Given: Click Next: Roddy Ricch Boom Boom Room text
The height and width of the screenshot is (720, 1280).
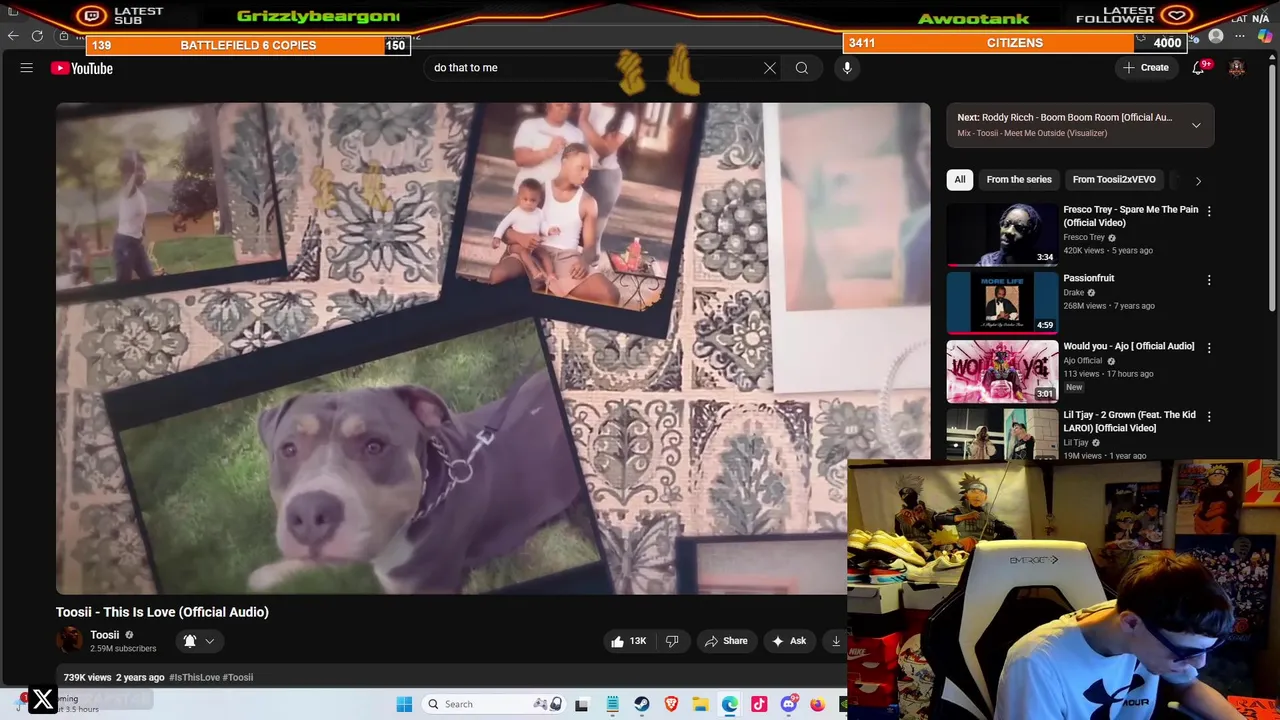Looking at the screenshot, I should (x=1065, y=117).
